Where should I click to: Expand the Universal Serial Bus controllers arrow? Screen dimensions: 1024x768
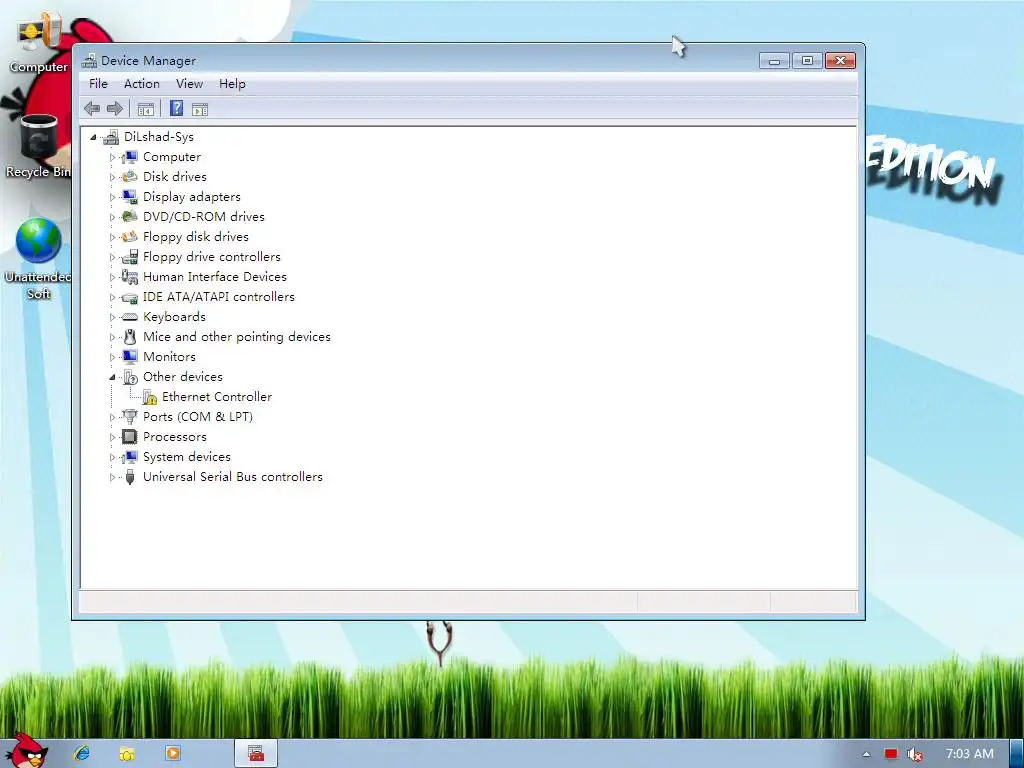point(112,477)
